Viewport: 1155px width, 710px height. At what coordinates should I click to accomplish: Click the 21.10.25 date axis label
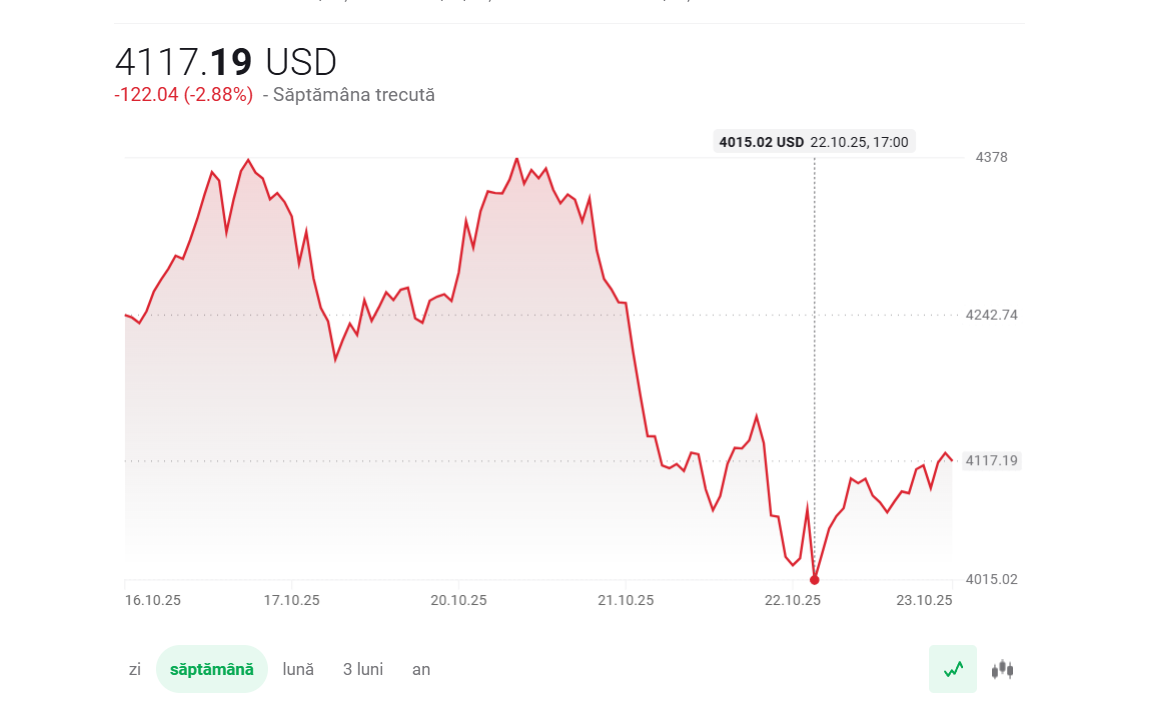[x=626, y=600]
